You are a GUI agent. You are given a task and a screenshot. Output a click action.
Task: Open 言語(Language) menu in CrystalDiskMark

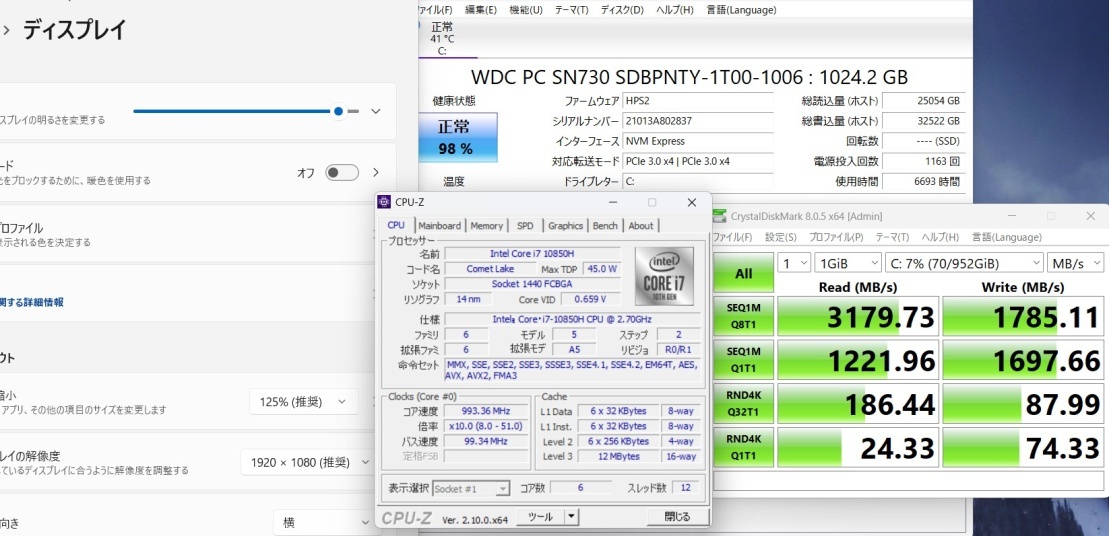coord(1006,237)
